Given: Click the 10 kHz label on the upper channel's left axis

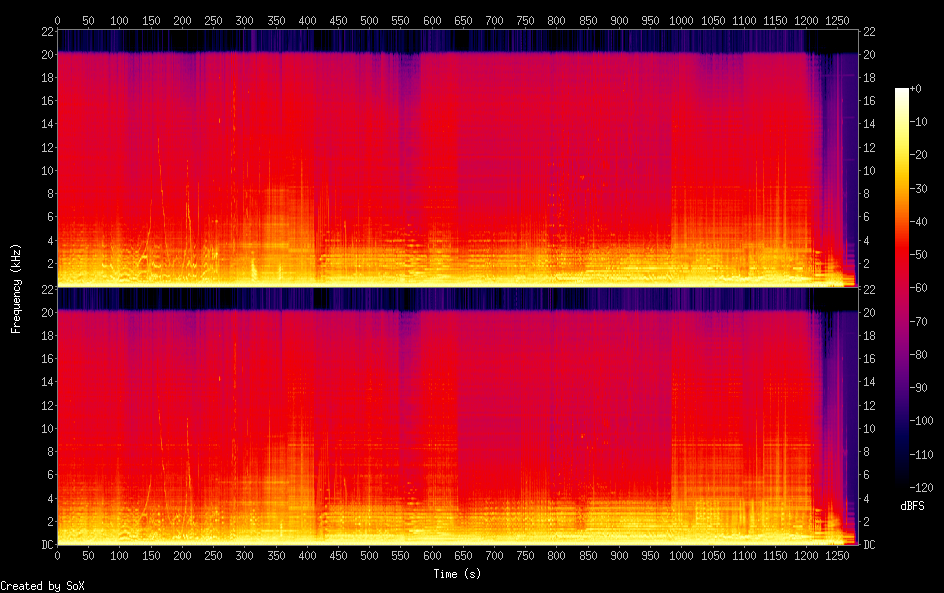Looking at the screenshot, I should pyautogui.click(x=45, y=170).
